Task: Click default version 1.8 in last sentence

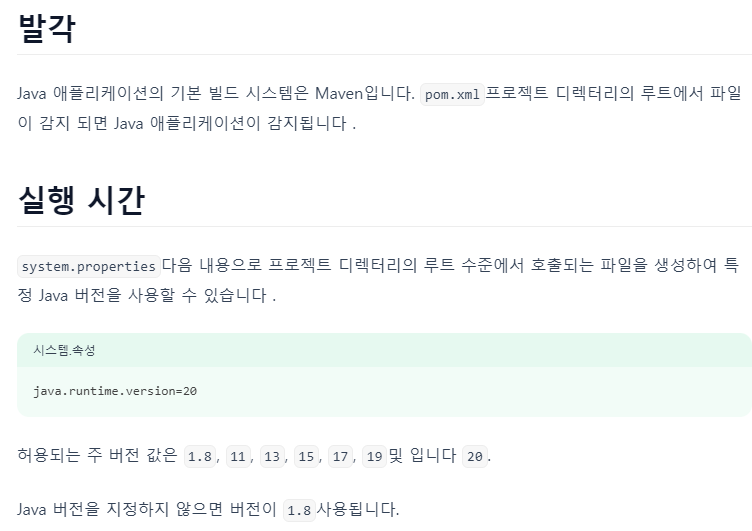Action: click(x=299, y=510)
